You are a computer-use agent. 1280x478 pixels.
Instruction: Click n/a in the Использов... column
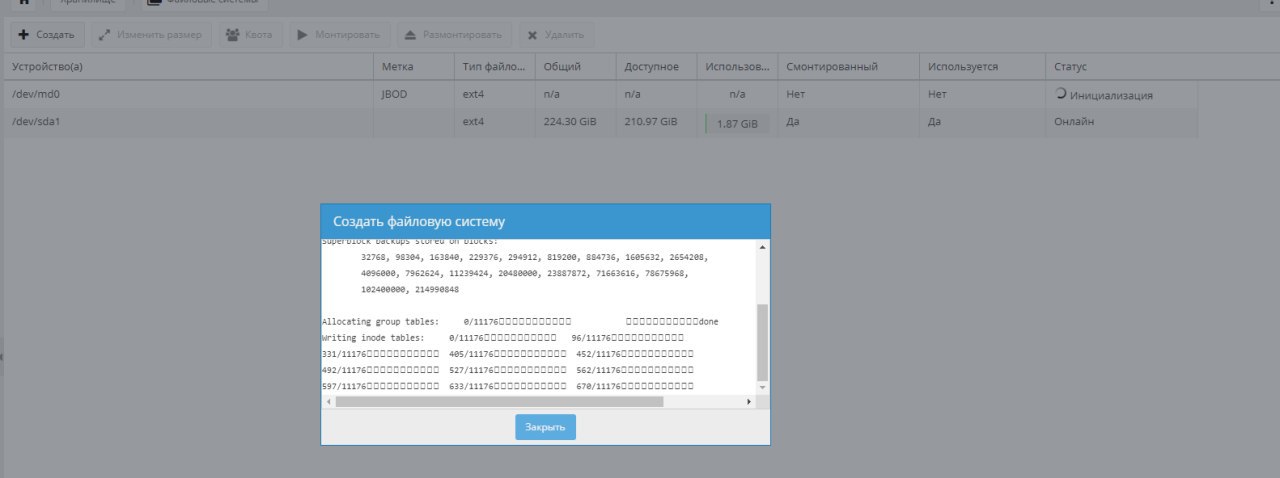pyautogui.click(x=737, y=94)
